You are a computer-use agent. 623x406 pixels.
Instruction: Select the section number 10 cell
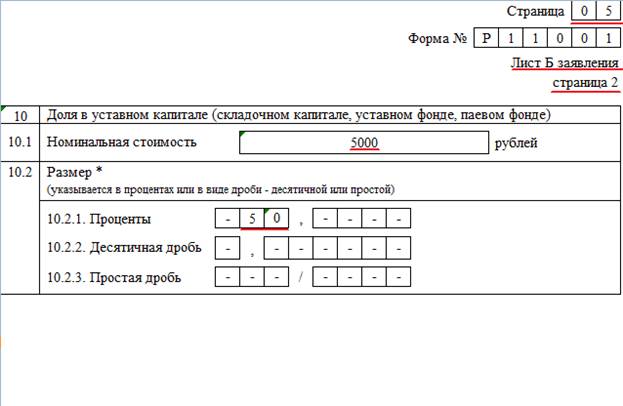[x=21, y=114]
